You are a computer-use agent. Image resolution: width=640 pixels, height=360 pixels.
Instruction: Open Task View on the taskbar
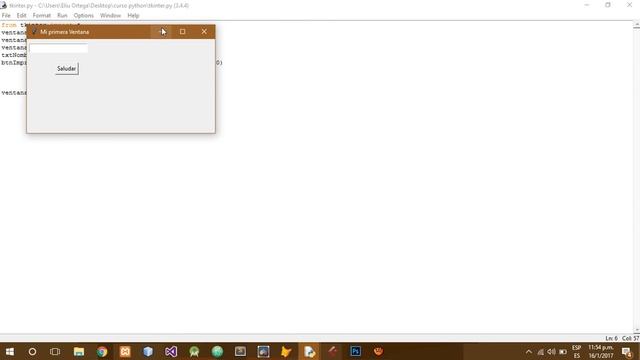click(x=55, y=351)
